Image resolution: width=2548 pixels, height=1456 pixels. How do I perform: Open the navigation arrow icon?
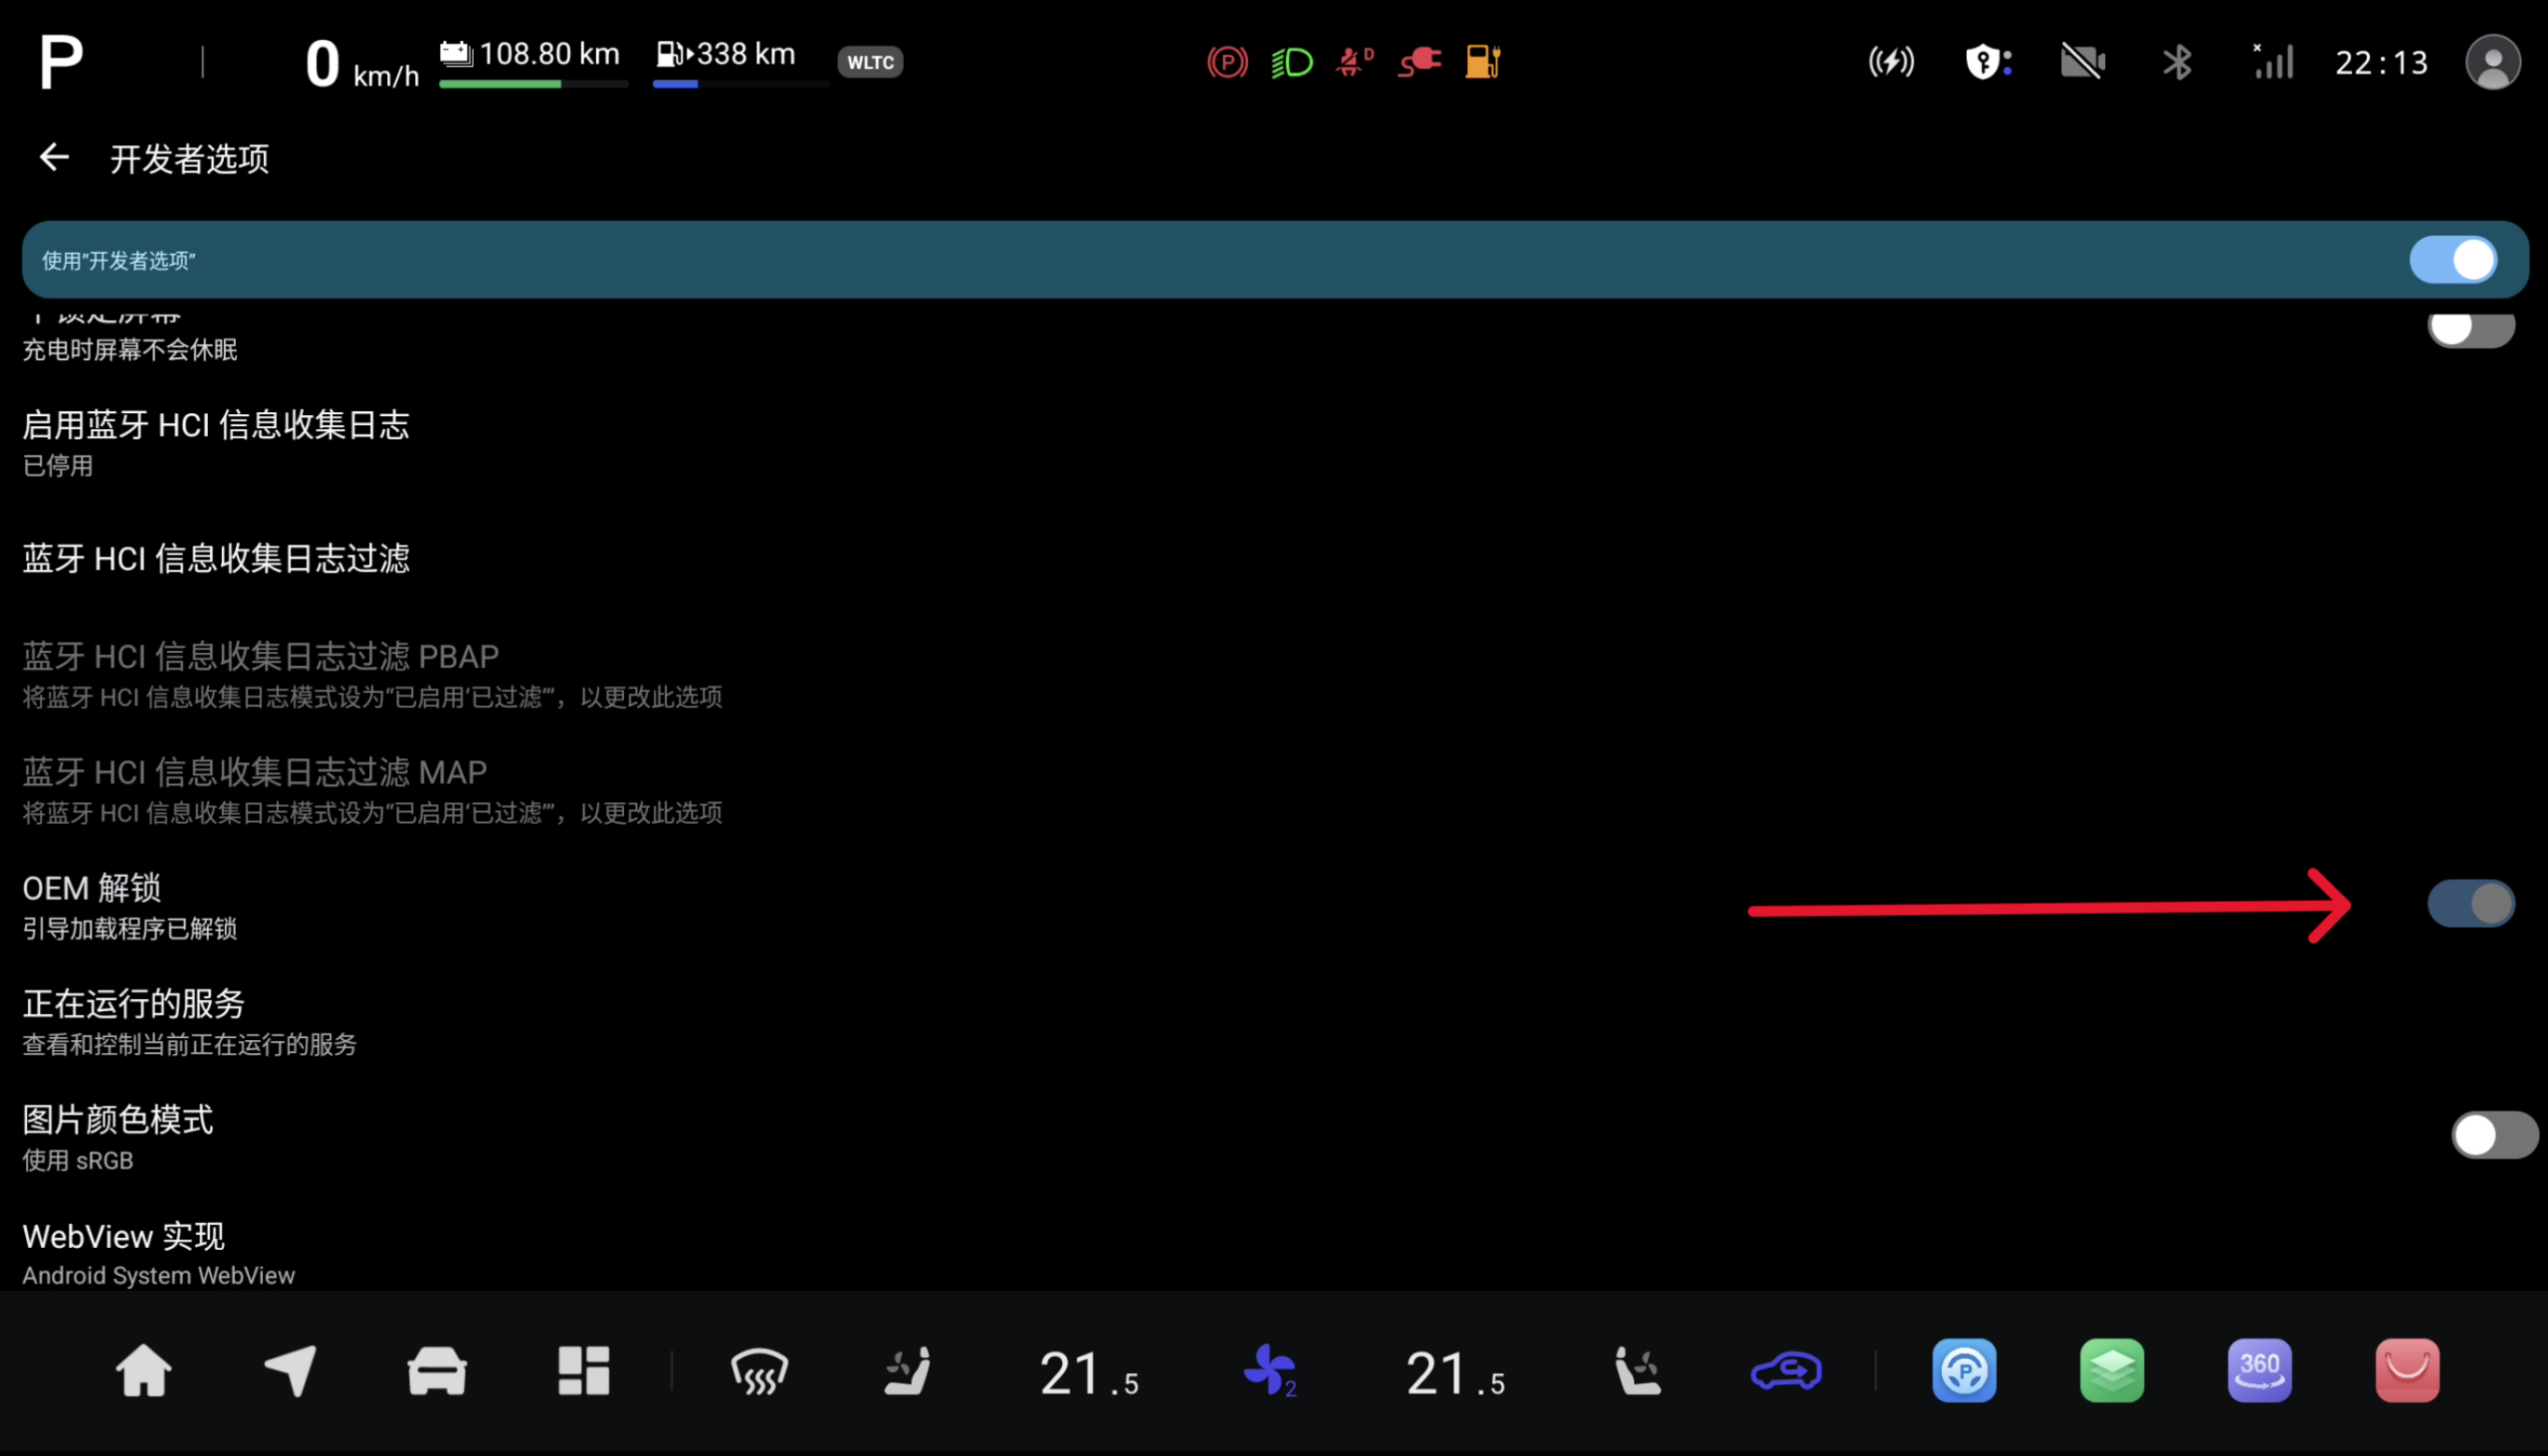(290, 1370)
